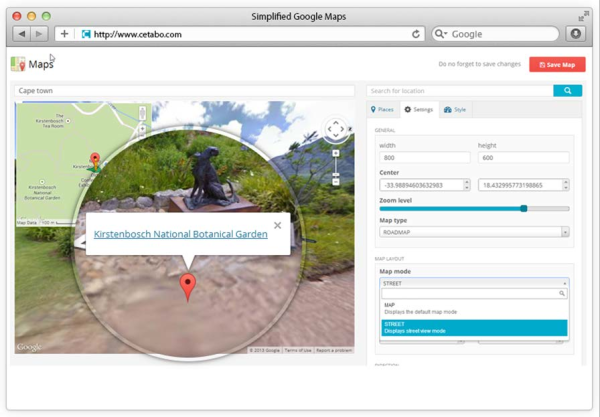
Task: Collapse the Map mode STREET dropdown
Action: (474, 283)
